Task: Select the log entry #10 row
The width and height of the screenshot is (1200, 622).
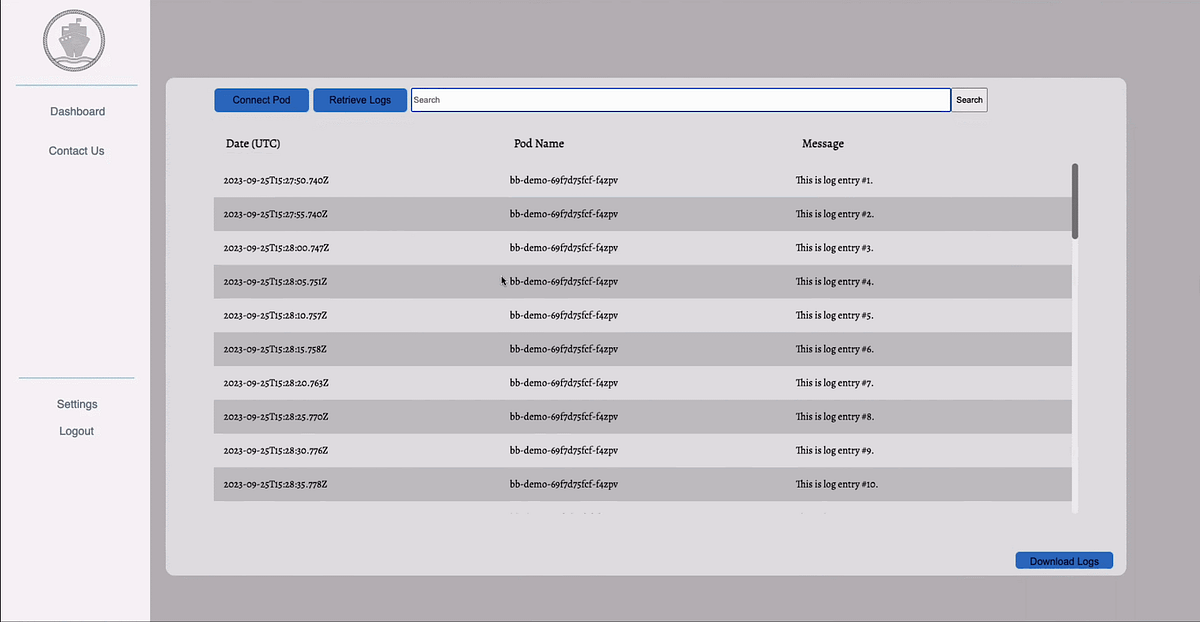Action: (640, 484)
